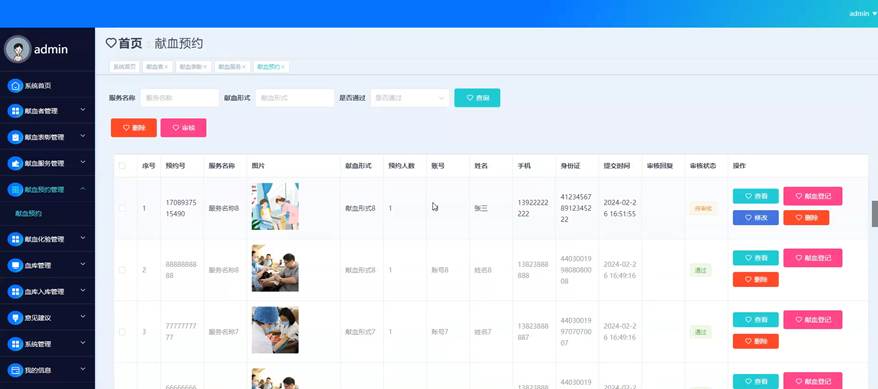878x389 pixels.
Task: Close the 献血者 tab with its x
Action: [x=166, y=67]
